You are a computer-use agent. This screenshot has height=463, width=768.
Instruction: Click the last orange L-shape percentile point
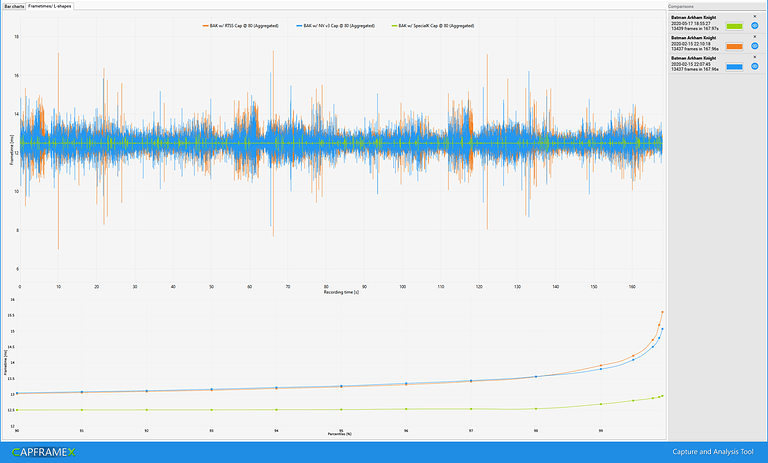tap(662, 312)
